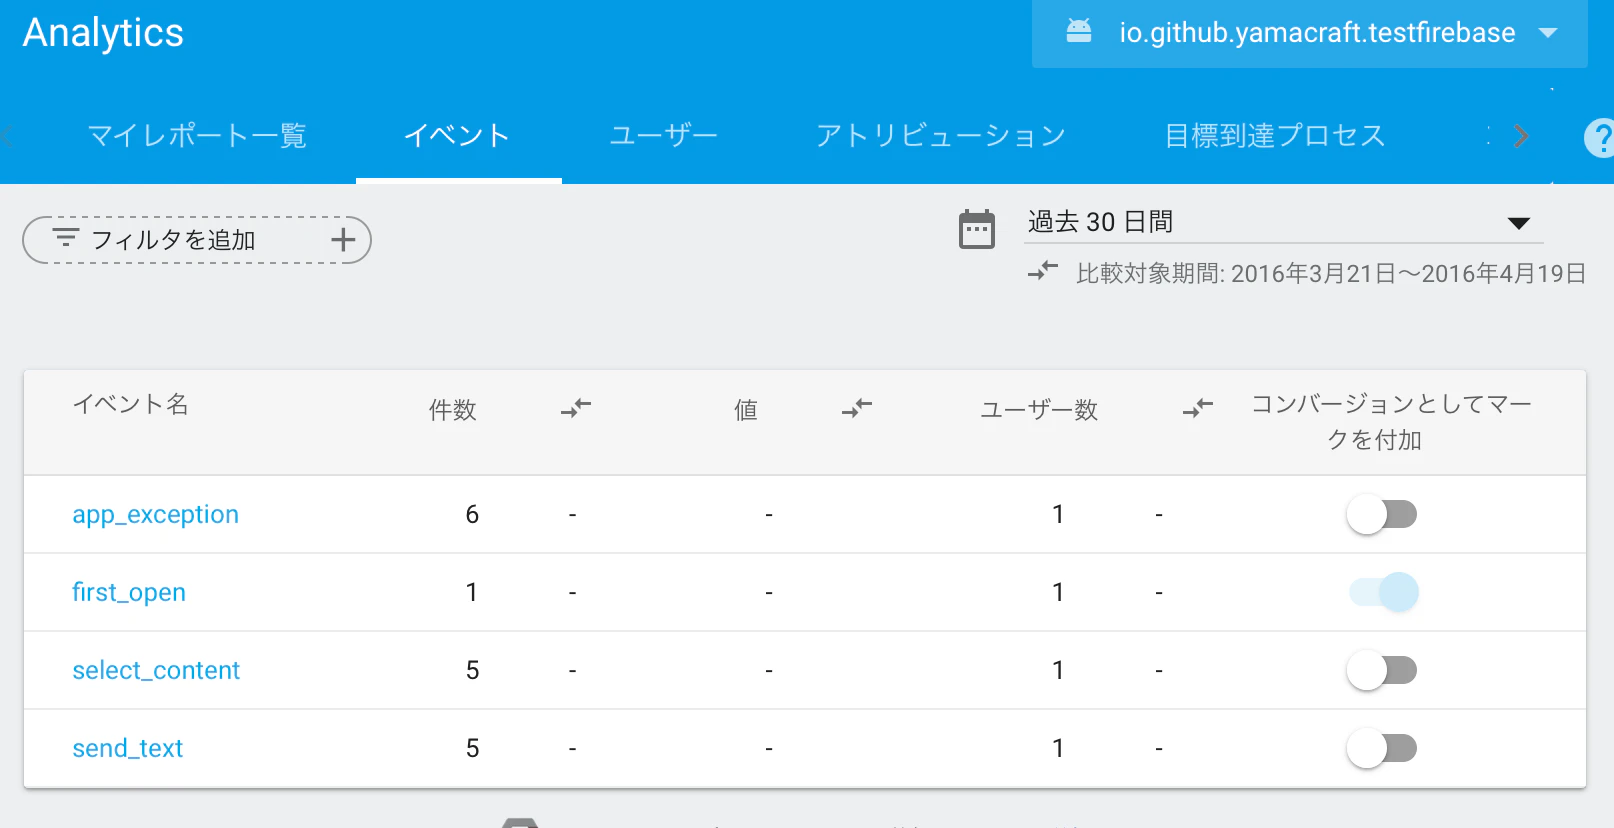Click the compare arrows icon next to 比較対象期間

(1043, 271)
